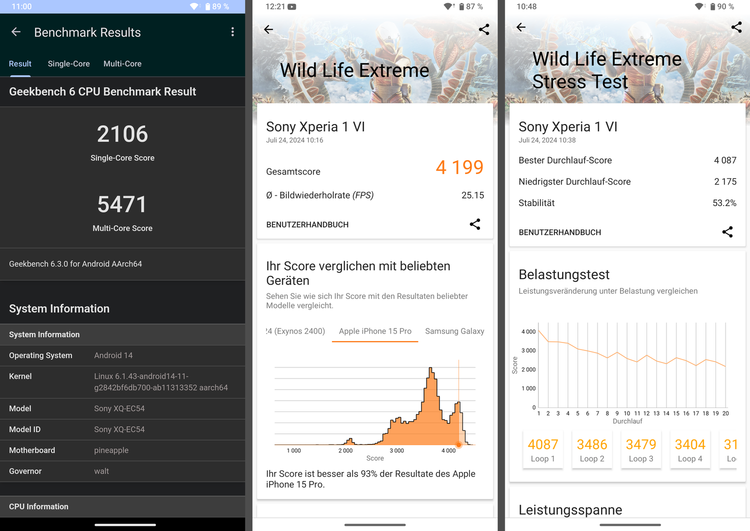Tap share icon in Stress Test result card
750x531 pixels.
click(727, 232)
